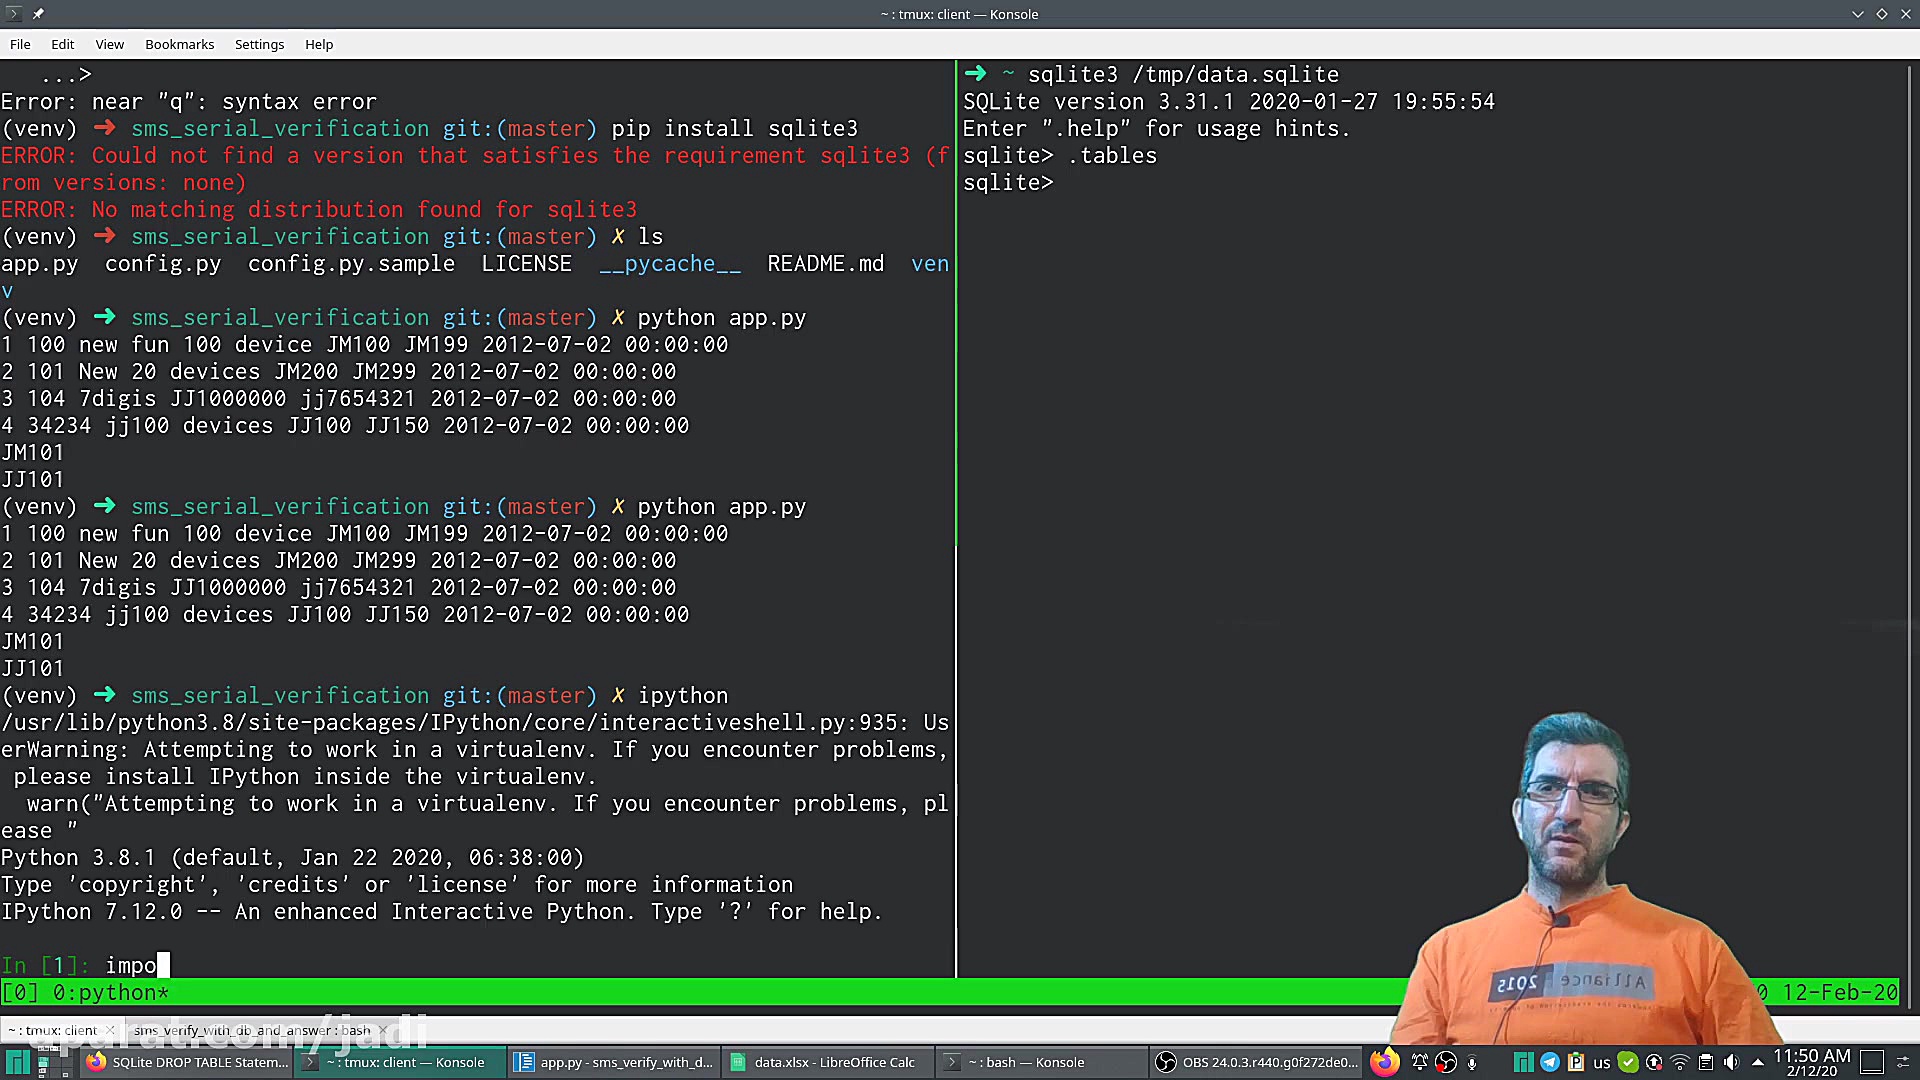
Task: Expand hidden system tray icons arrow
Action: (x=1758, y=1062)
